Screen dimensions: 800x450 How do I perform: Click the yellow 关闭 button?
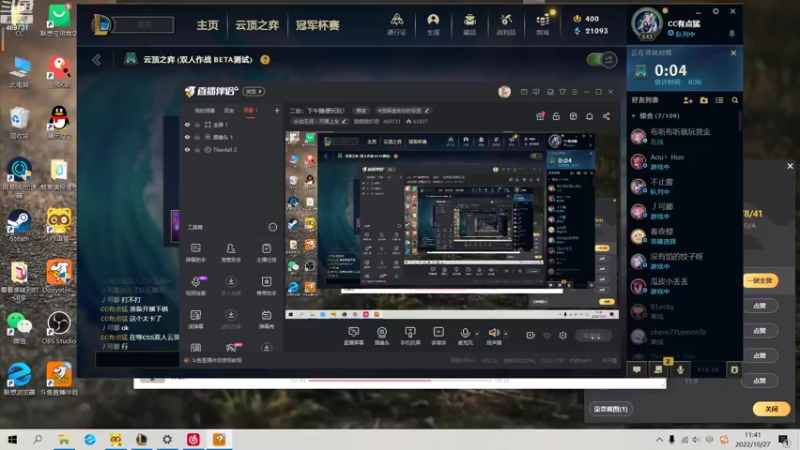coord(771,409)
